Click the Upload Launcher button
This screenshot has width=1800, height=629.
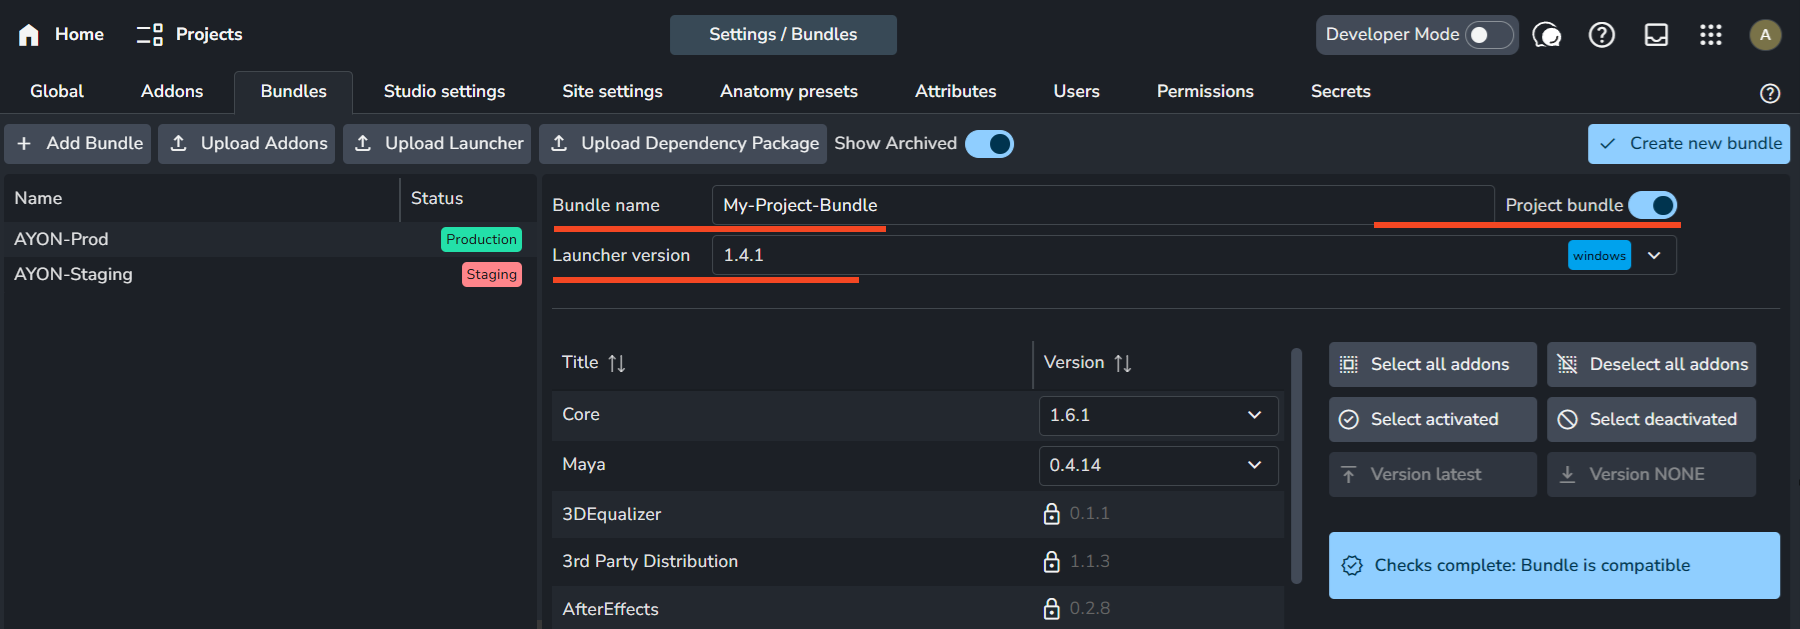point(440,143)
